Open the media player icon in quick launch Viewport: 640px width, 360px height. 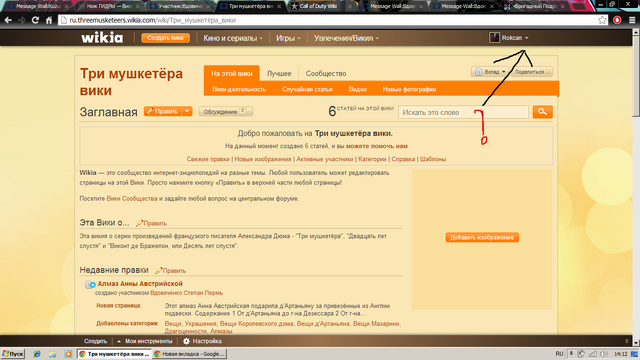68,354
